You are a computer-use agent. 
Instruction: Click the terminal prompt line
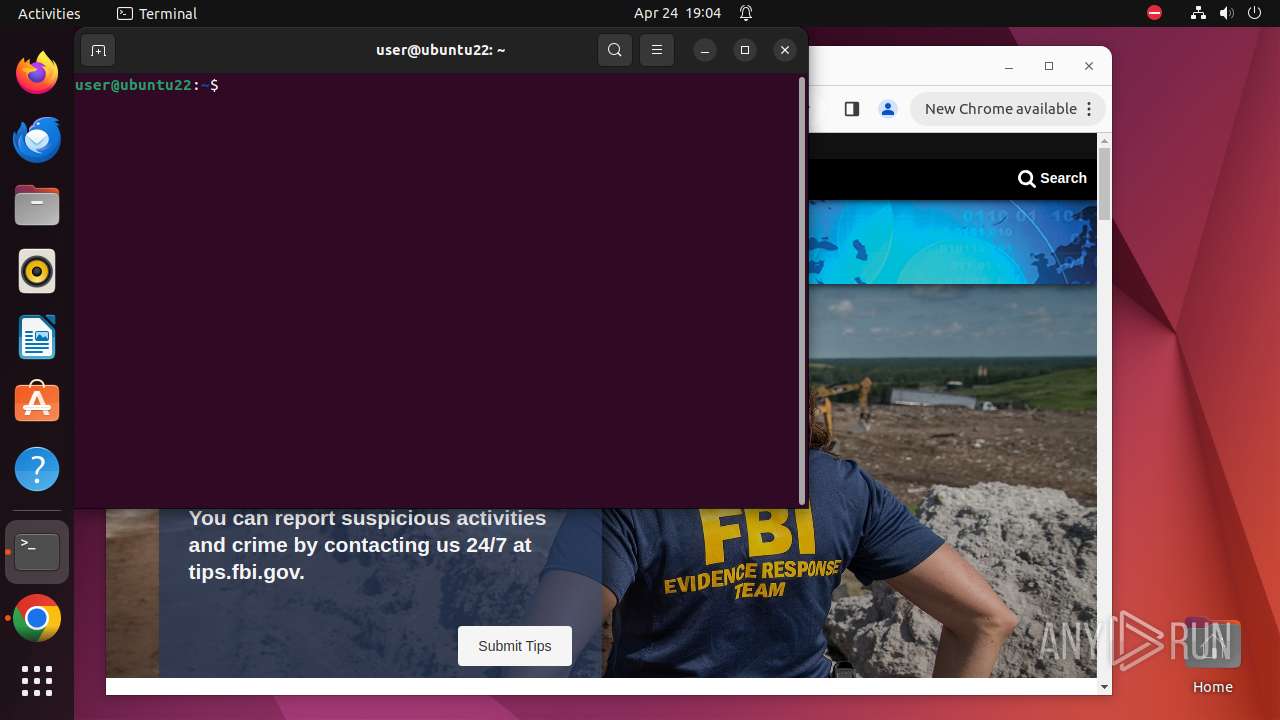pyautogui.click(x=147, y=85)
